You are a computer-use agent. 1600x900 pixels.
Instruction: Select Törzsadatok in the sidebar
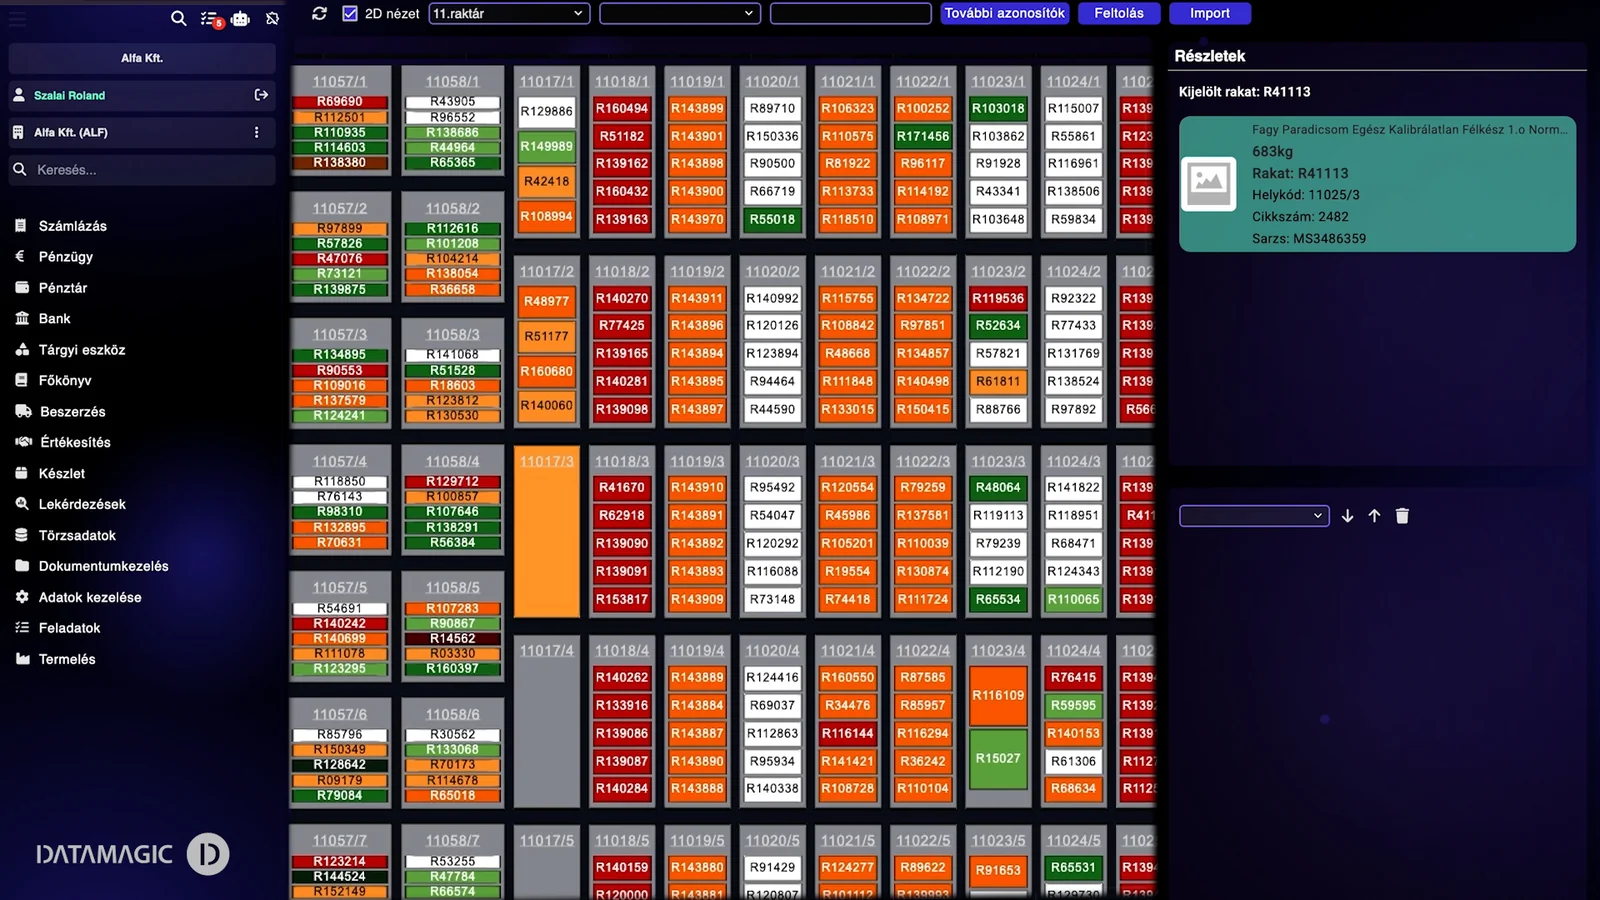coord(77,536)
